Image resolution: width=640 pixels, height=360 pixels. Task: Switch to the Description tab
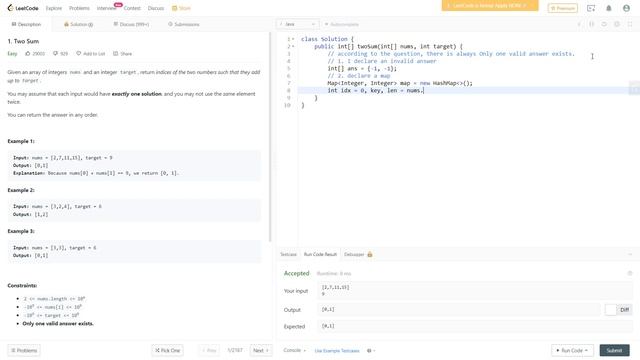tap(26, 24)
